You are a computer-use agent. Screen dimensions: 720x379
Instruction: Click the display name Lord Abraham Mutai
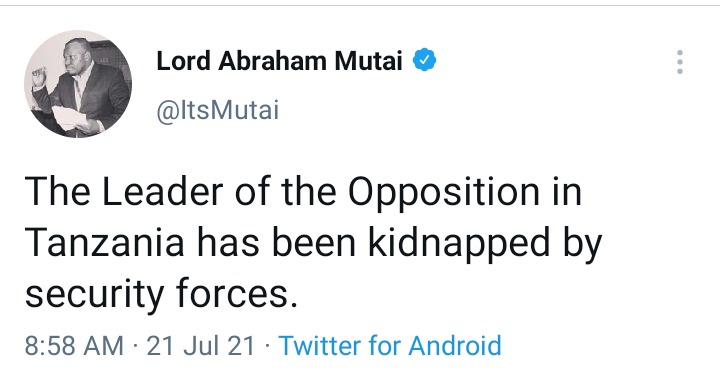(x=279, y=61)
